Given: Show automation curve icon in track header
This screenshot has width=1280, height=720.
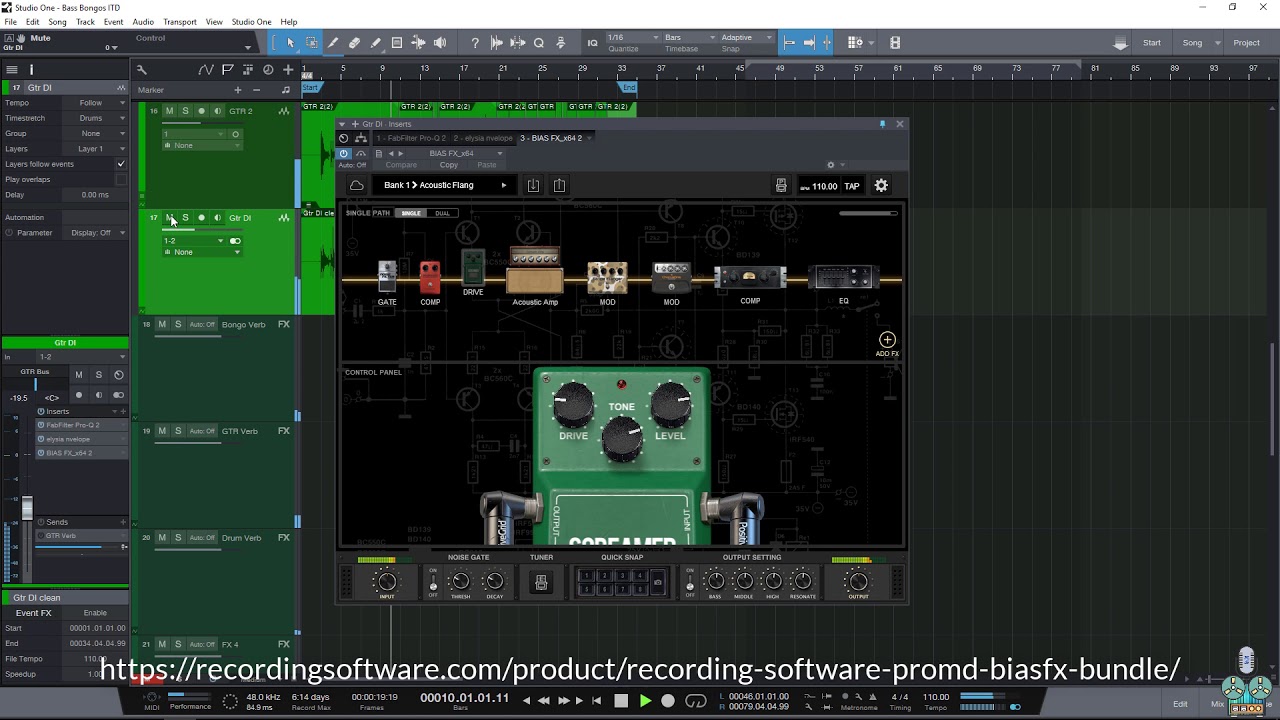Looking at the screenshot, I should (205, 69).
